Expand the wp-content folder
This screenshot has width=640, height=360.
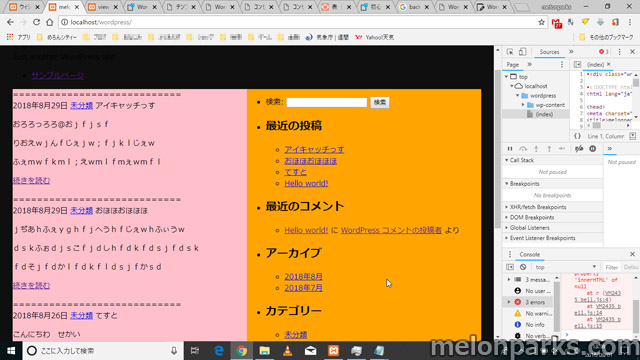tap(523, 105)
